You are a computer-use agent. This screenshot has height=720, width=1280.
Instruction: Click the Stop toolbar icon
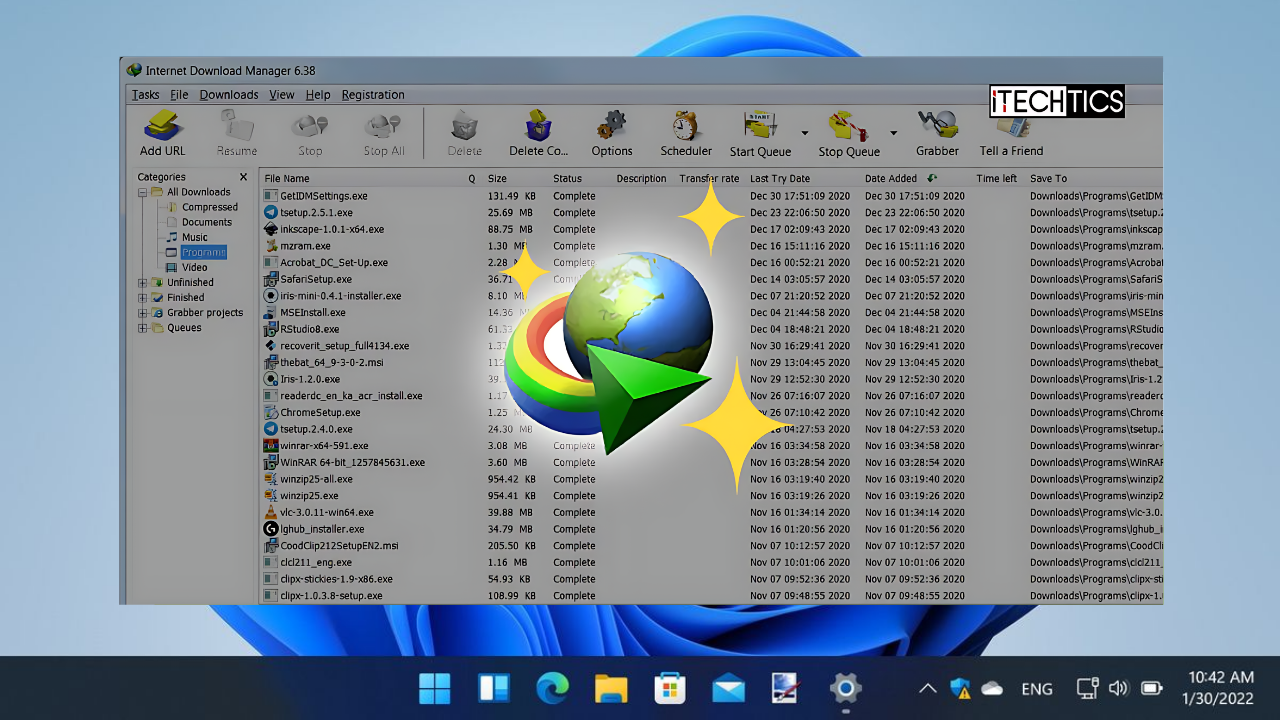(310, 126)
